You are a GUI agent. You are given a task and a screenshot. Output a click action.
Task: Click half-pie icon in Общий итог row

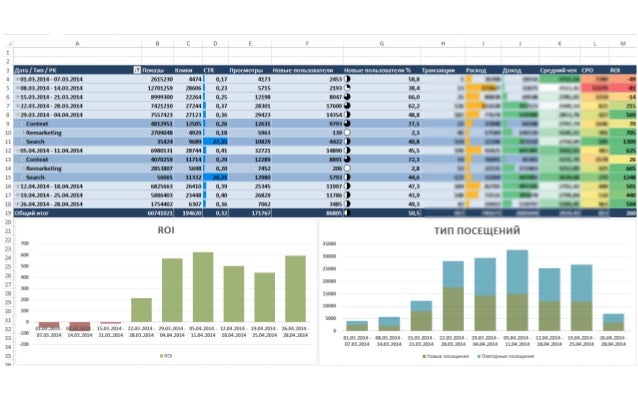[347, 213]
